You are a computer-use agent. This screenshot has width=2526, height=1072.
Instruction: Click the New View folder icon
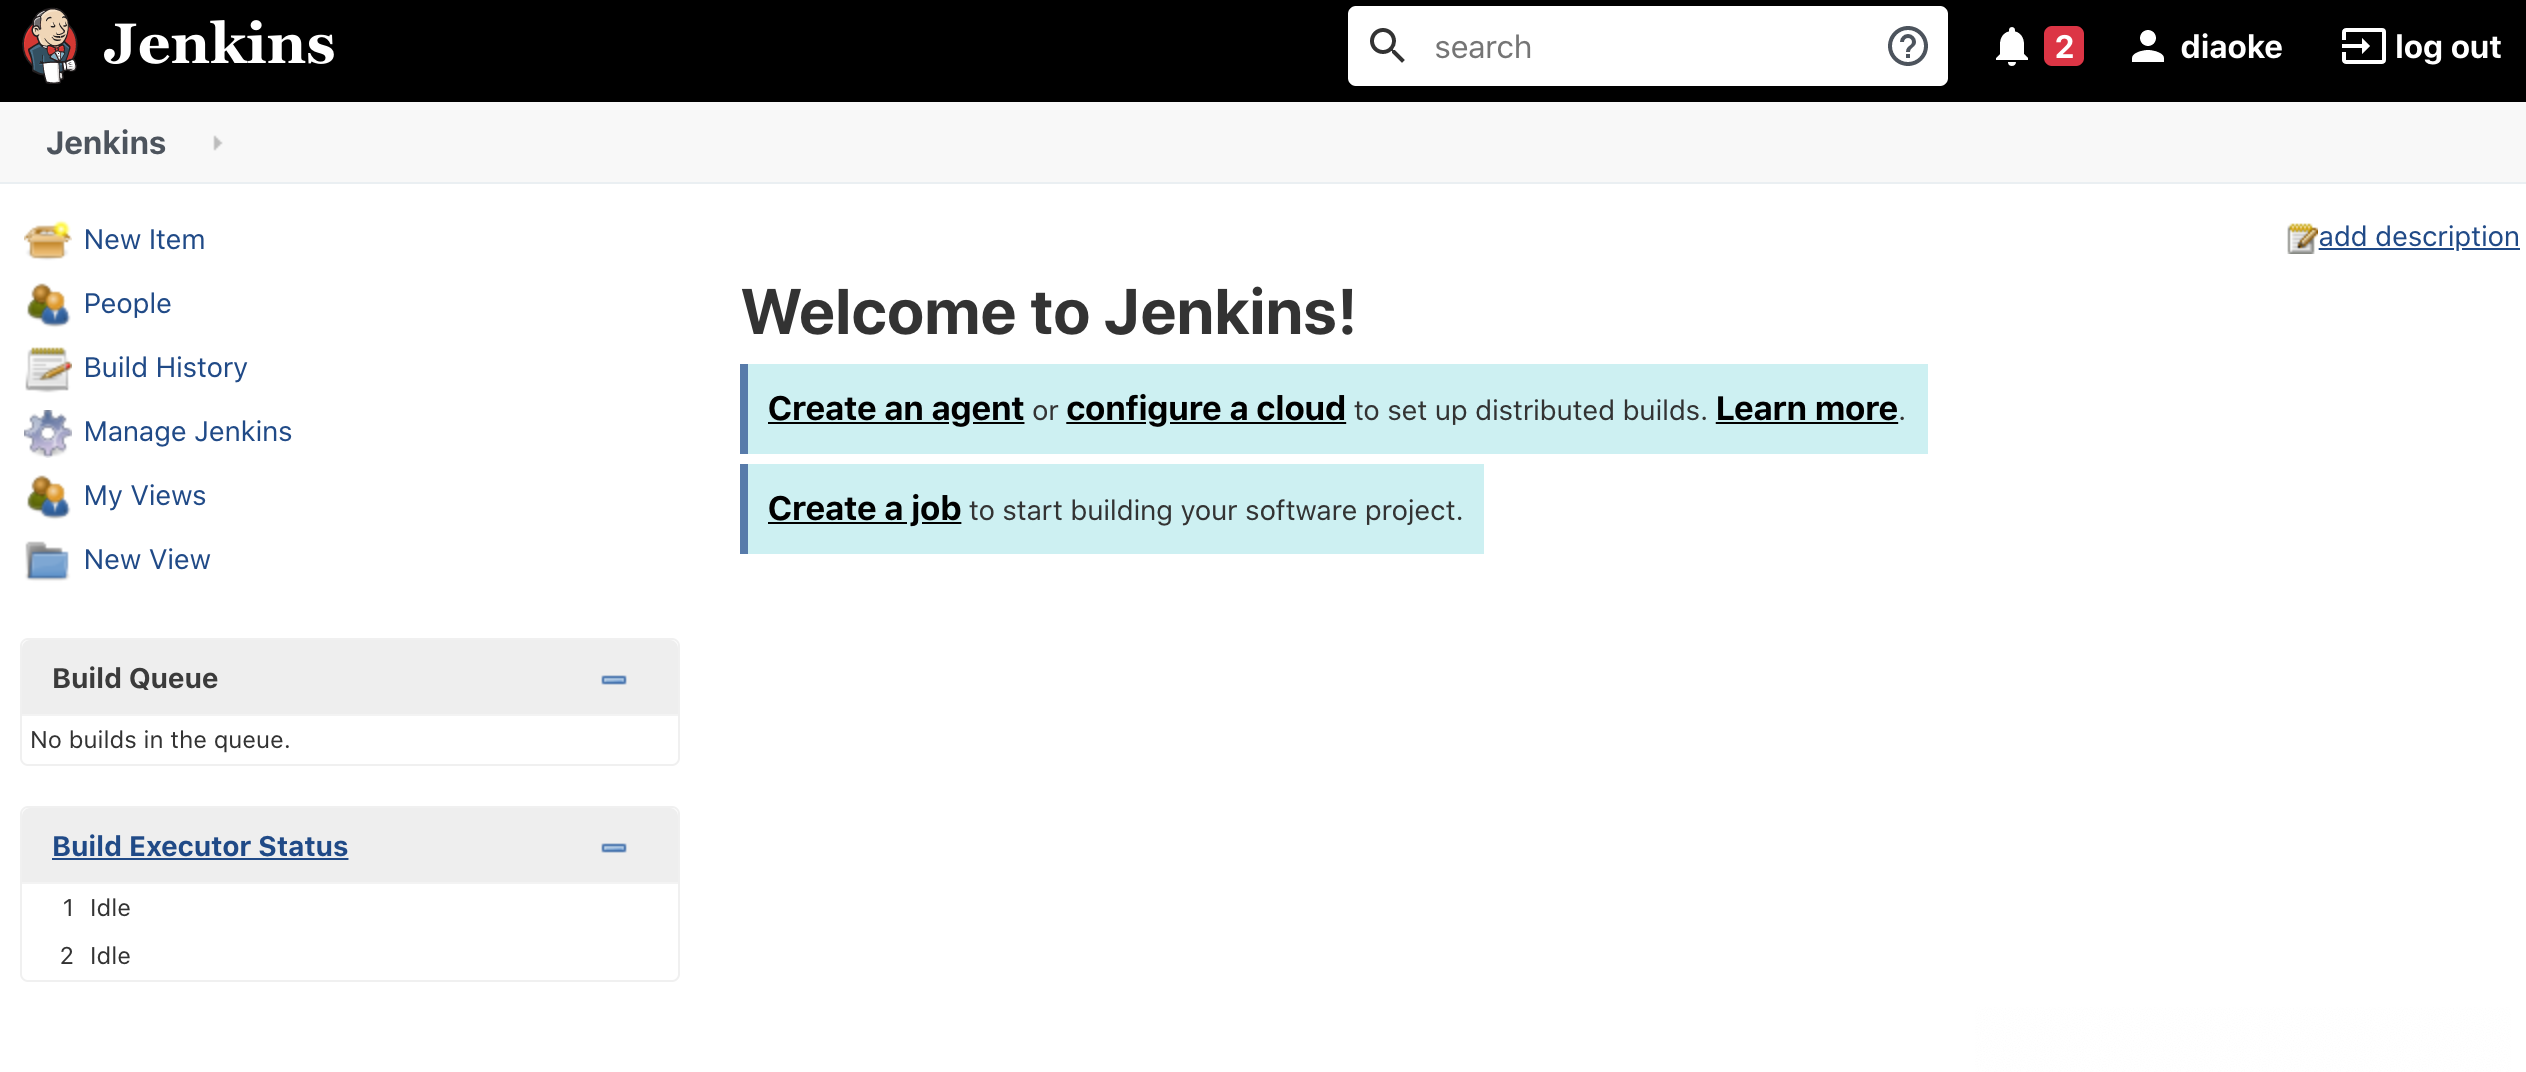[x=47, y=560]
